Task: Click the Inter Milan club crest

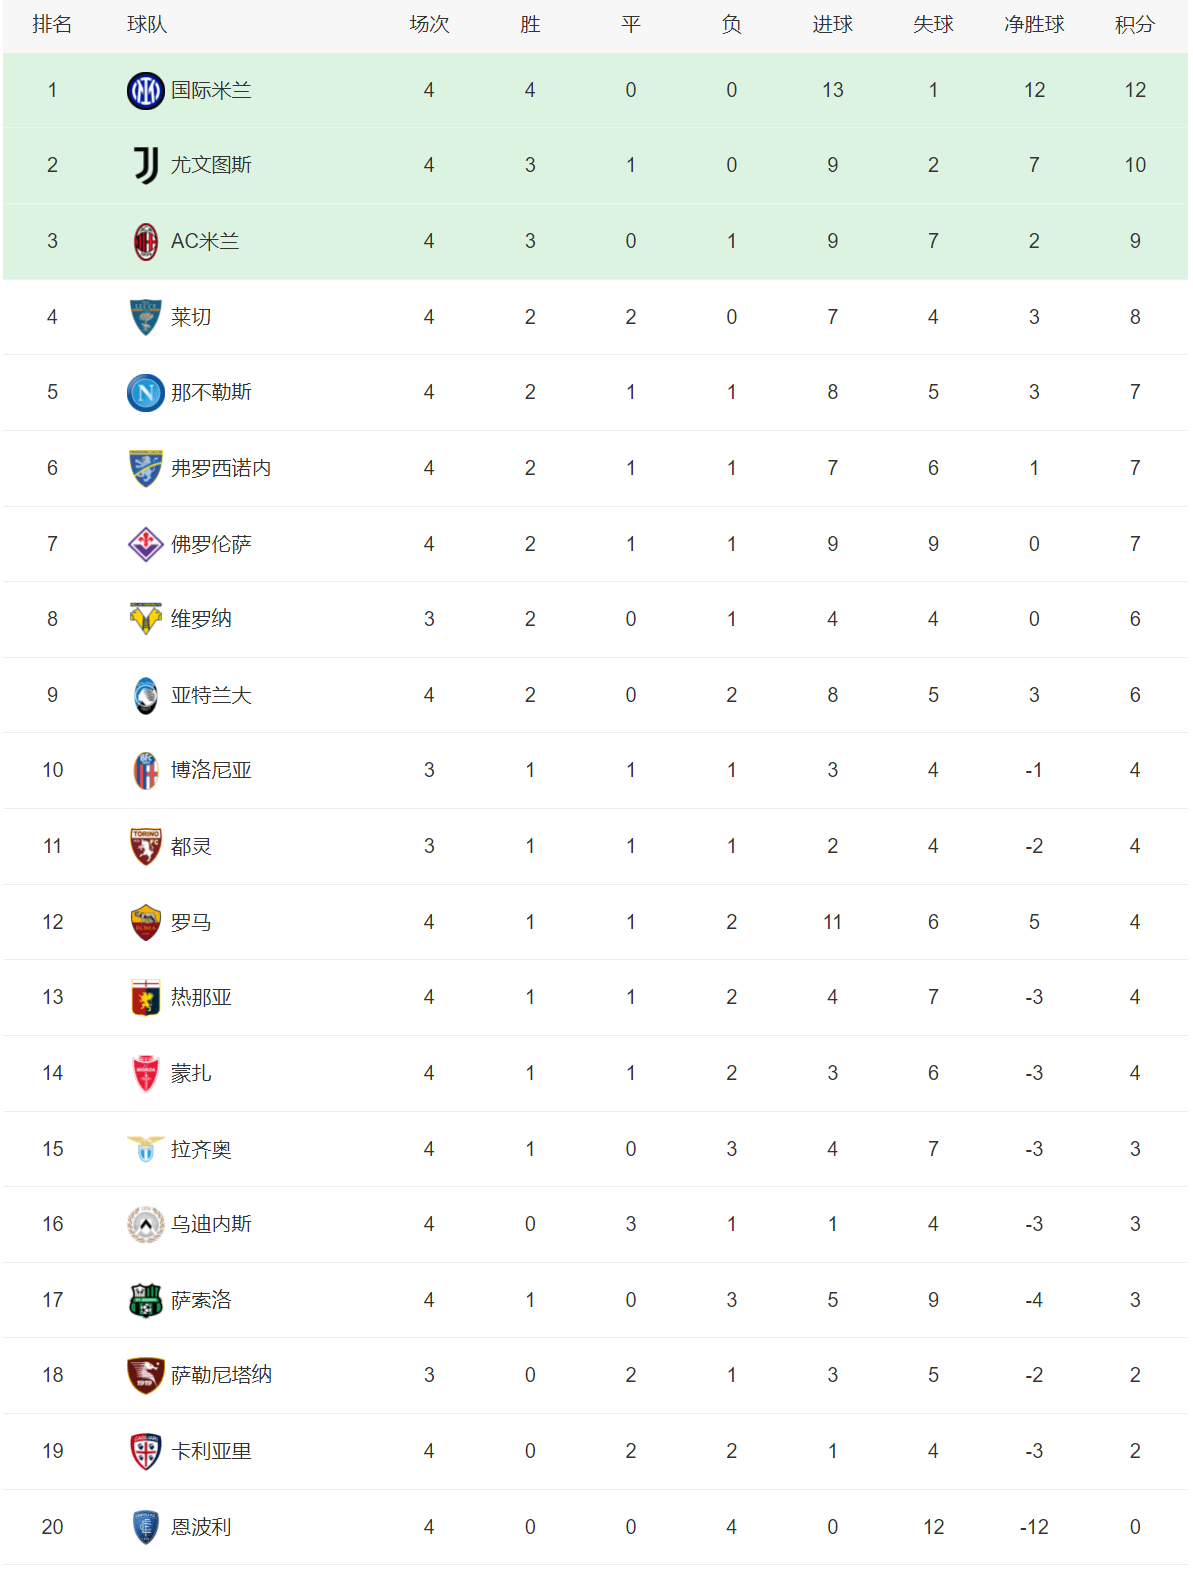Action: click(x=146, y=91)
